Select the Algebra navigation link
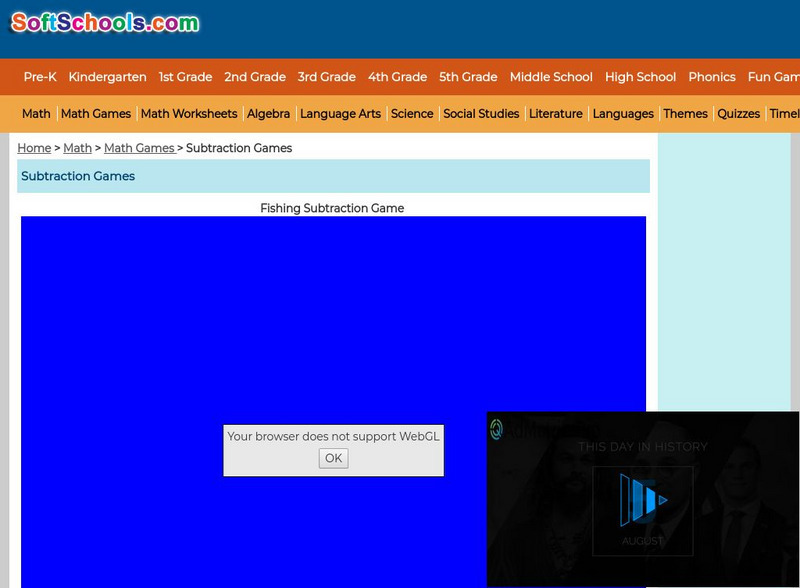800x588 pixels. [268, 113]
